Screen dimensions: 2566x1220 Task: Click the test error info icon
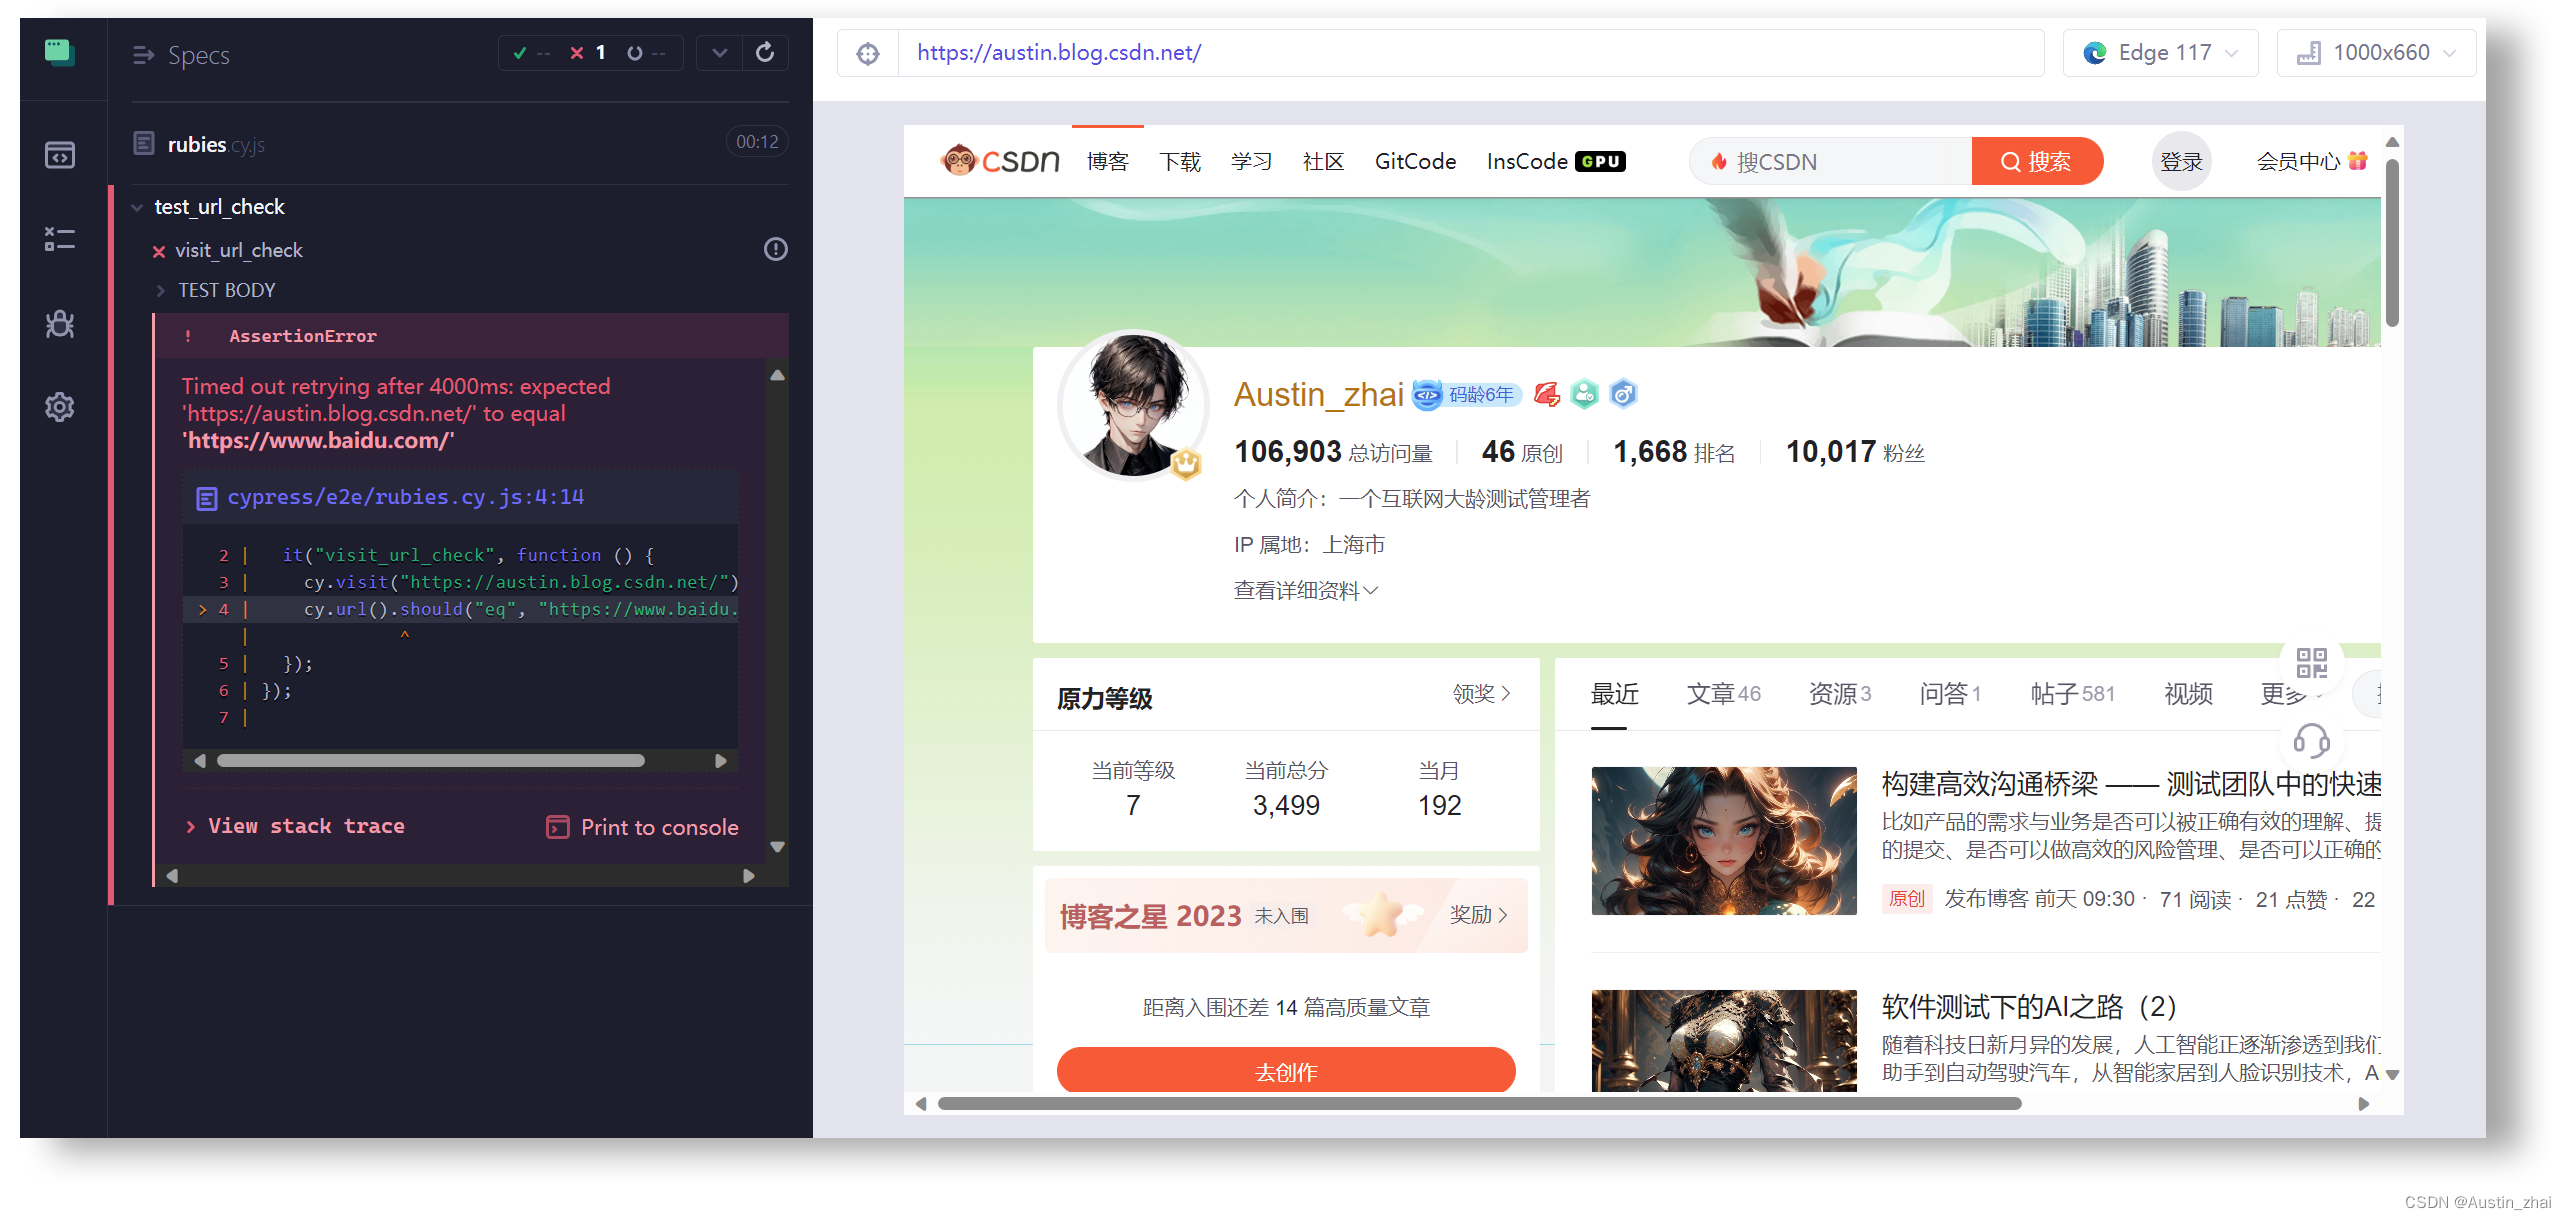(x=776, y=249)
